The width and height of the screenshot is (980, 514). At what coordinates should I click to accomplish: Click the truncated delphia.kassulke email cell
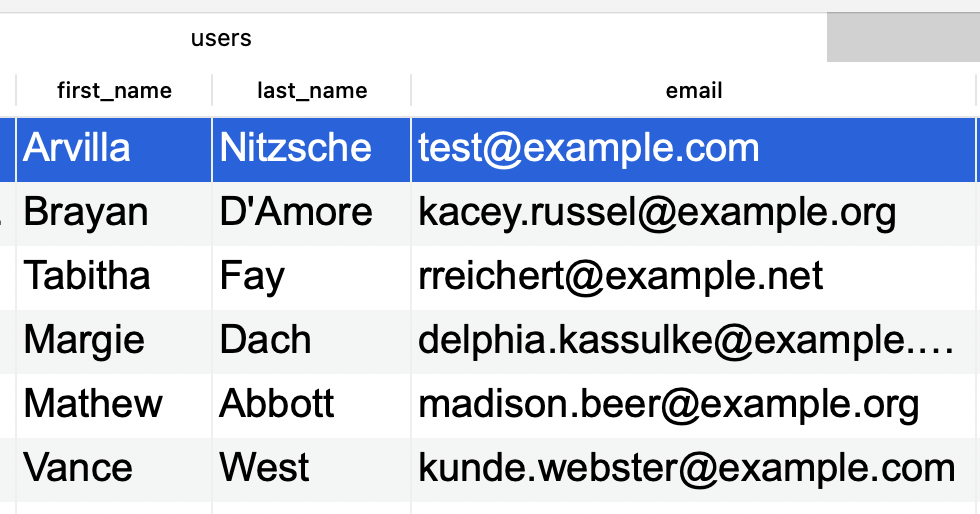pyautogui.click(x=694, y=341)
